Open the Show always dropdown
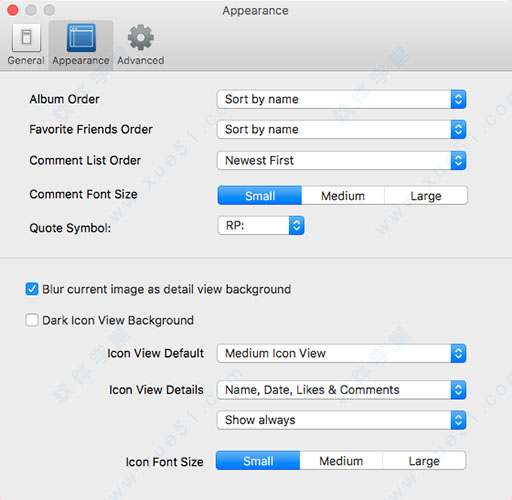The height and width of the screenshot is (500, 512). 341,420
